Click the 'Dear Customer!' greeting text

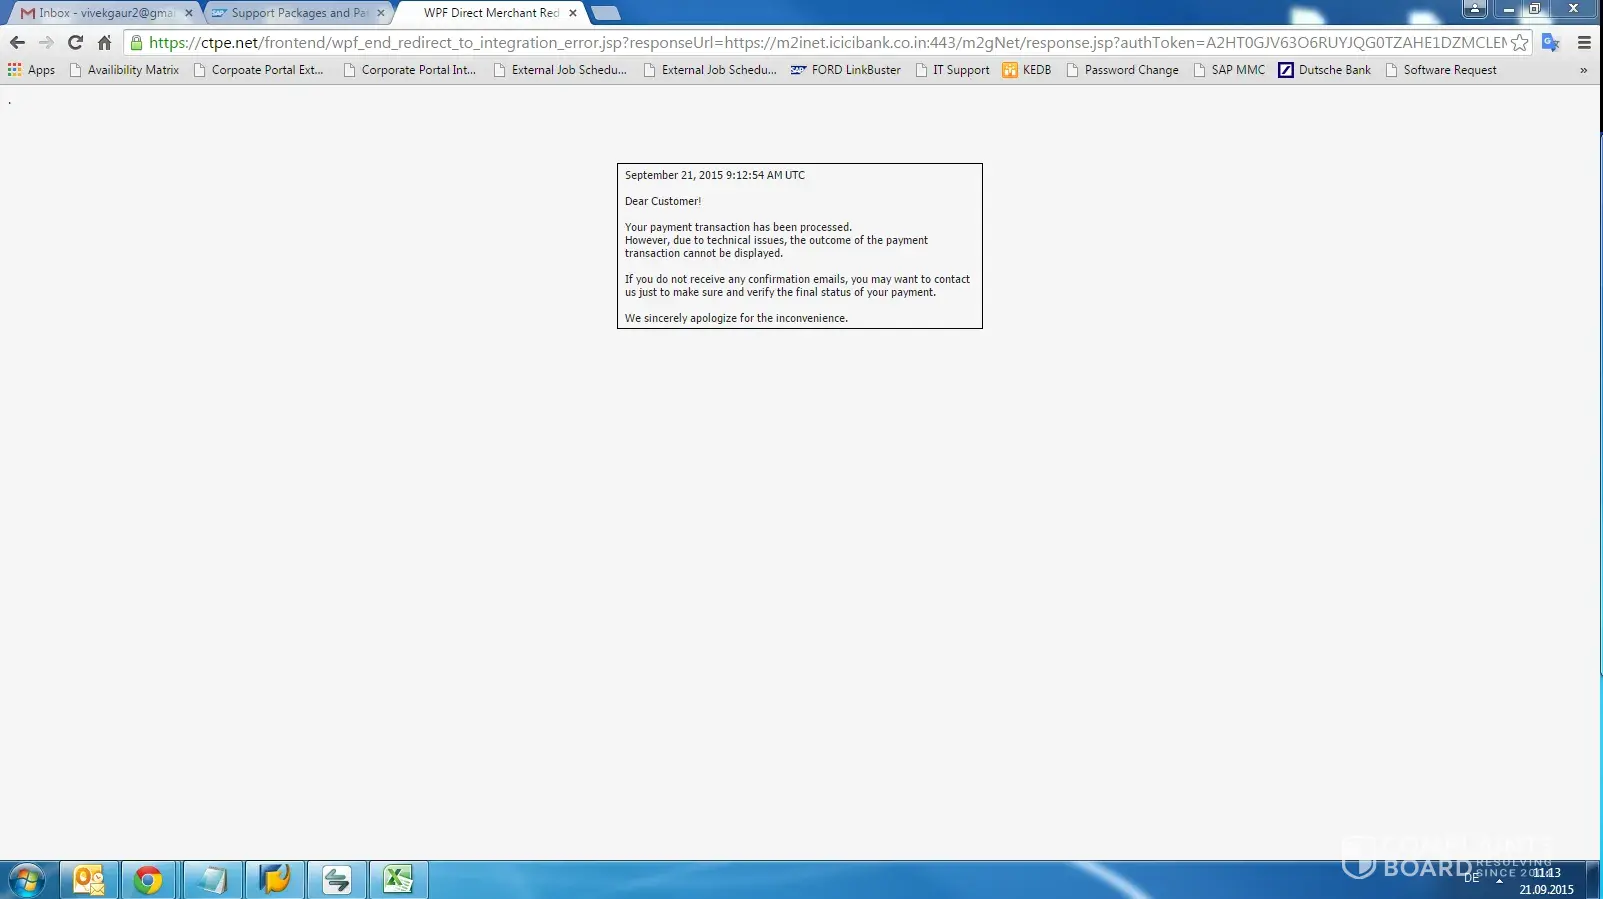663,201
